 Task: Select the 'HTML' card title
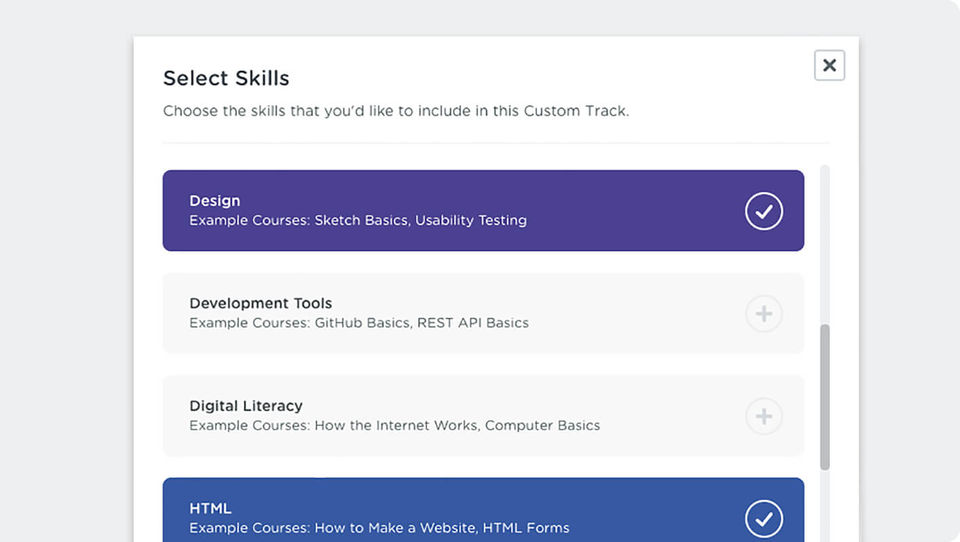210,508
